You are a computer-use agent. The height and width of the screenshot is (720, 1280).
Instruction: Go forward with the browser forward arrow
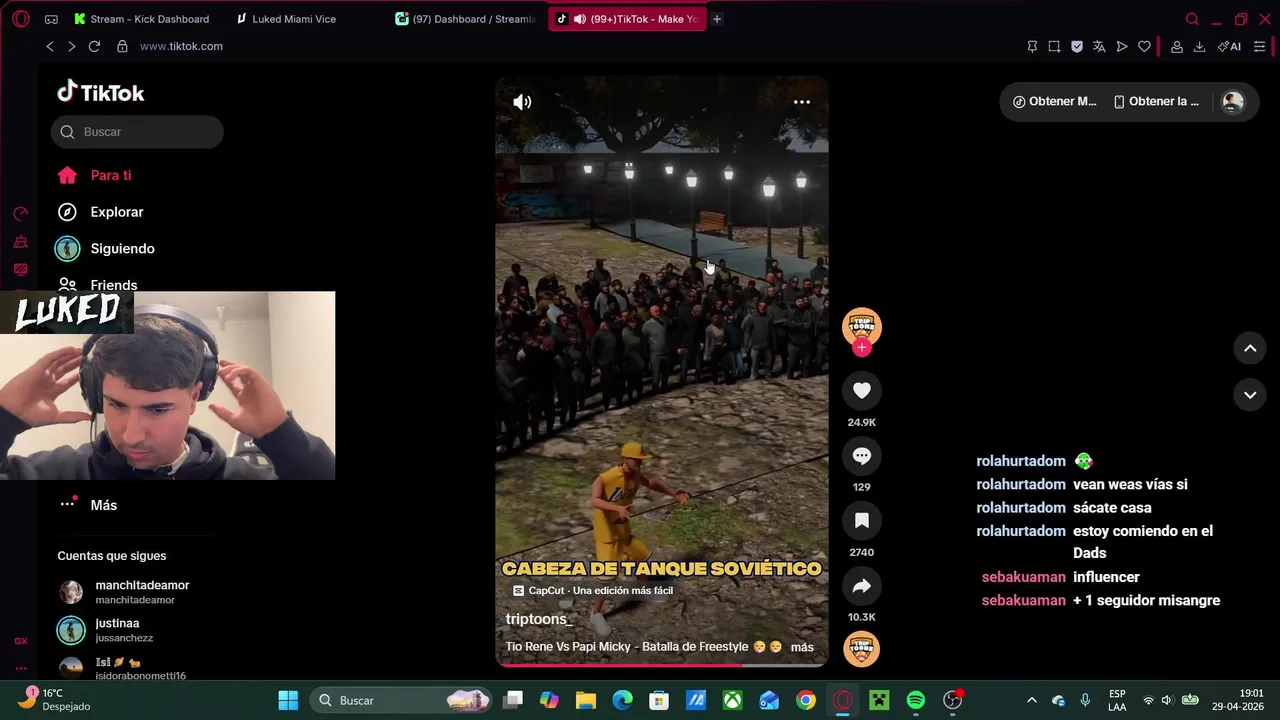point(71,46)
